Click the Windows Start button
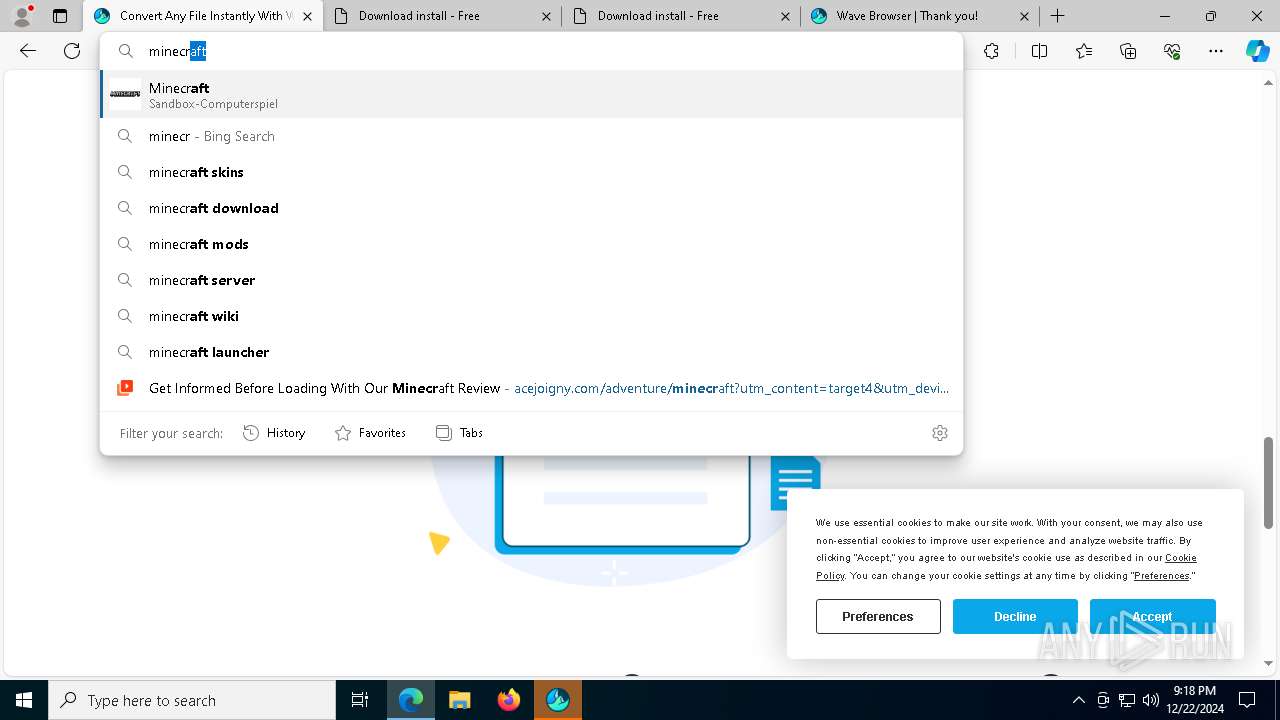The height and width of the screenshot is (720, 1280). click(24, 700)
